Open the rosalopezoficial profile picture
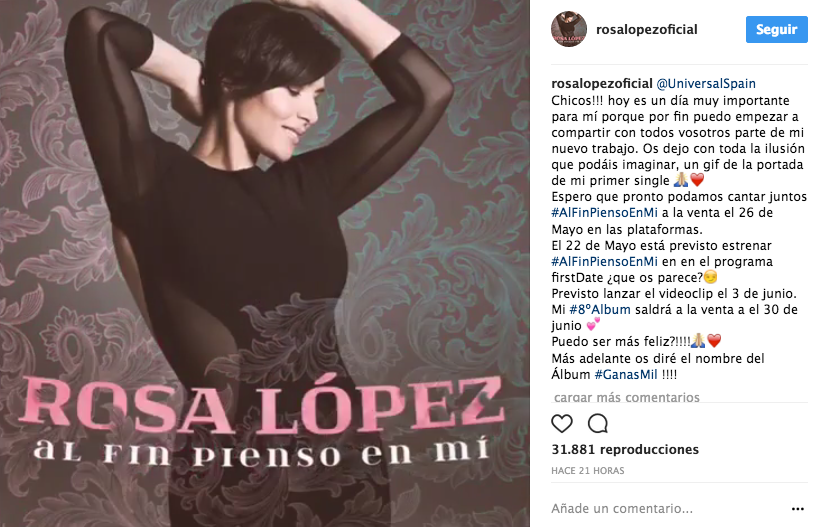This screenshot has height=527, width=823. pos(569,29)
